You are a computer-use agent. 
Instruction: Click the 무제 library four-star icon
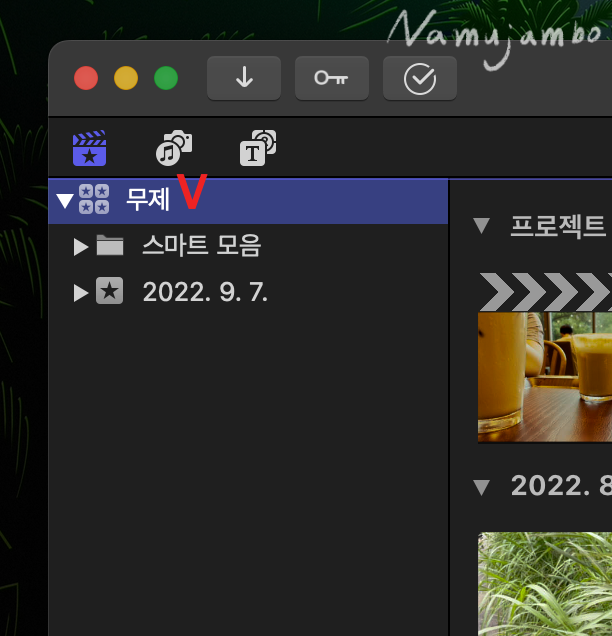click(94, 199)
